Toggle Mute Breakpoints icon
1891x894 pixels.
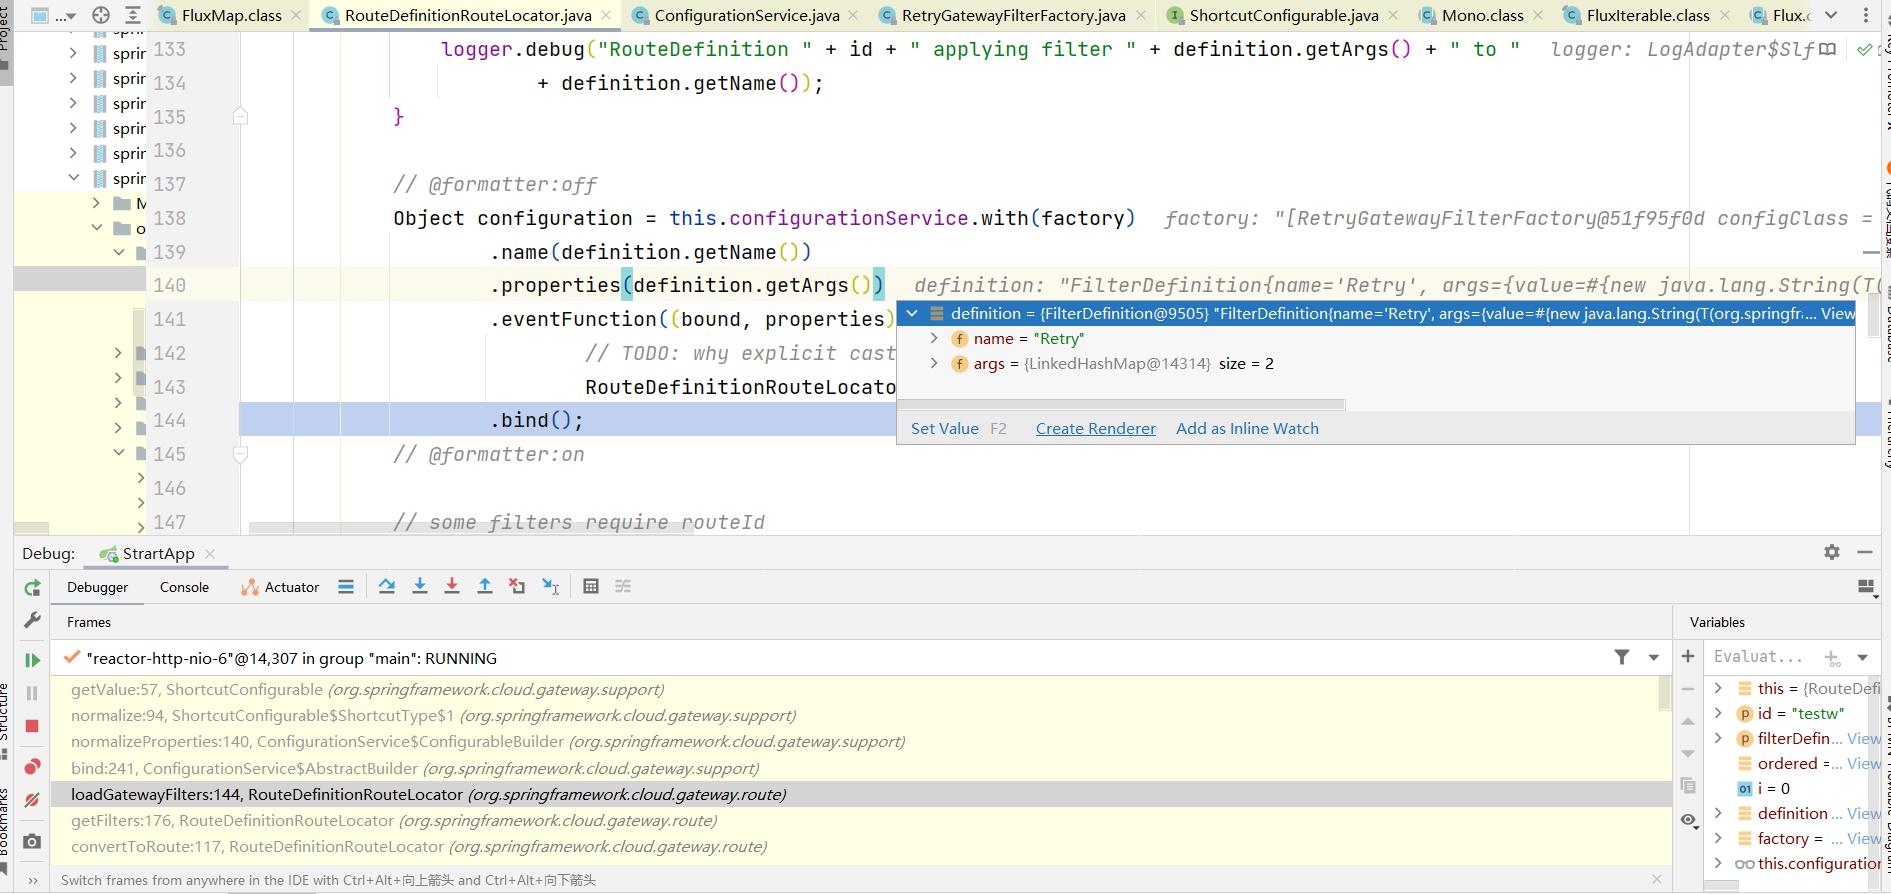point(32,800)
